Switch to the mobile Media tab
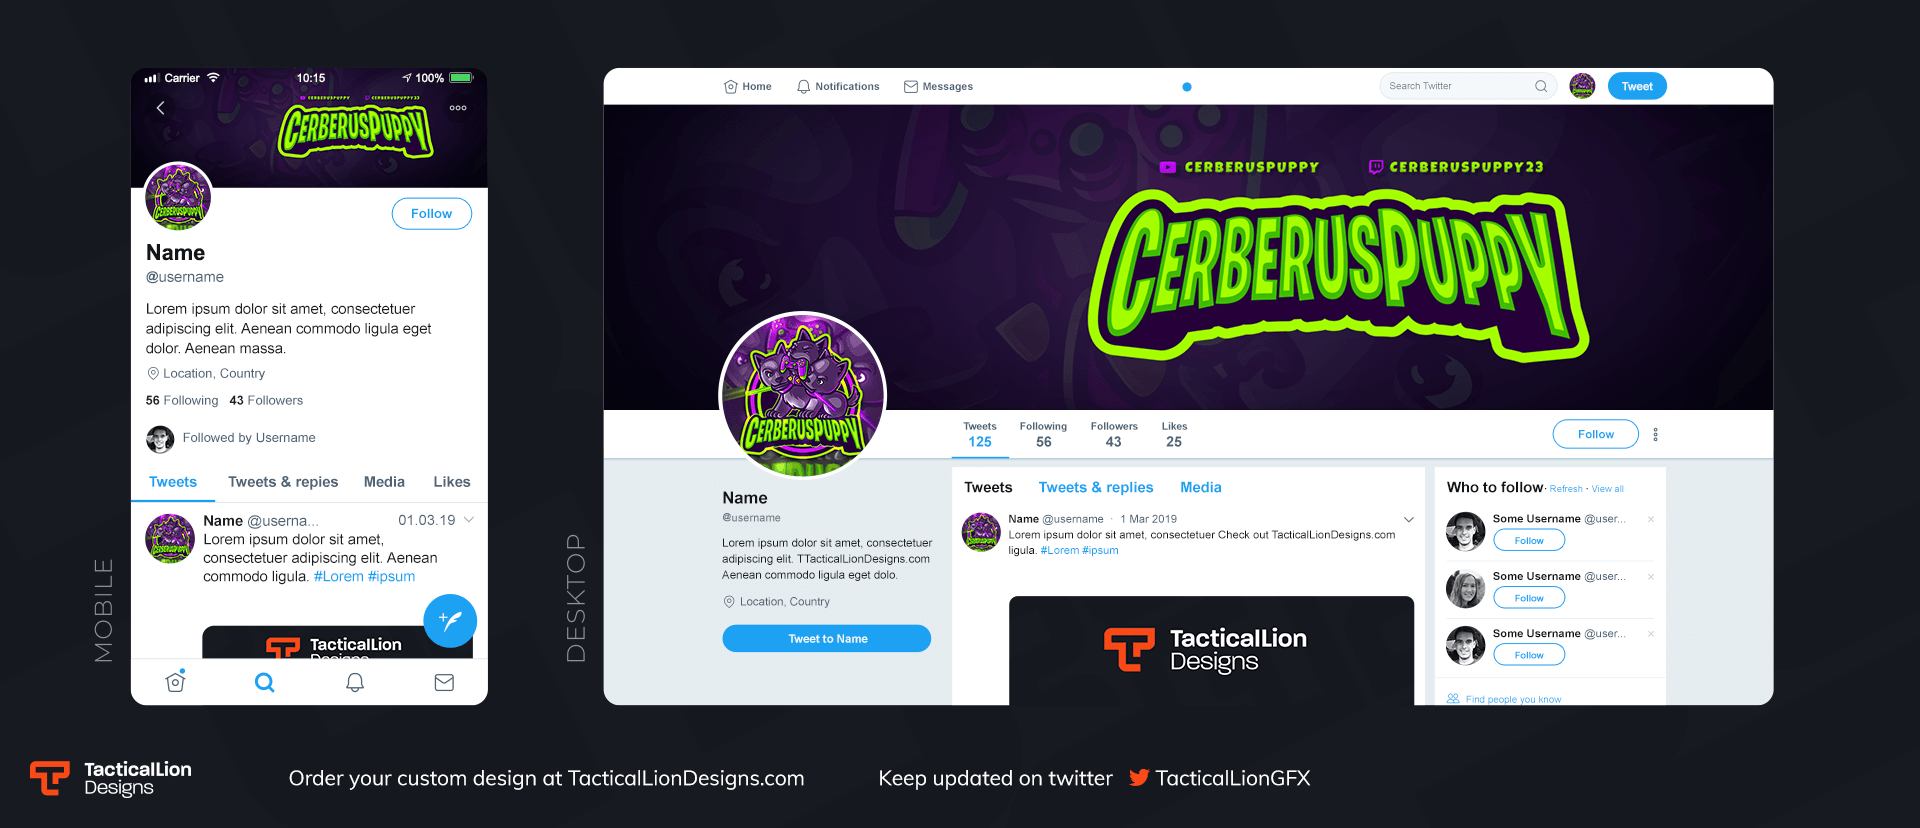The height and width of the screenshot is (828, 1920). tap(384, 482)
